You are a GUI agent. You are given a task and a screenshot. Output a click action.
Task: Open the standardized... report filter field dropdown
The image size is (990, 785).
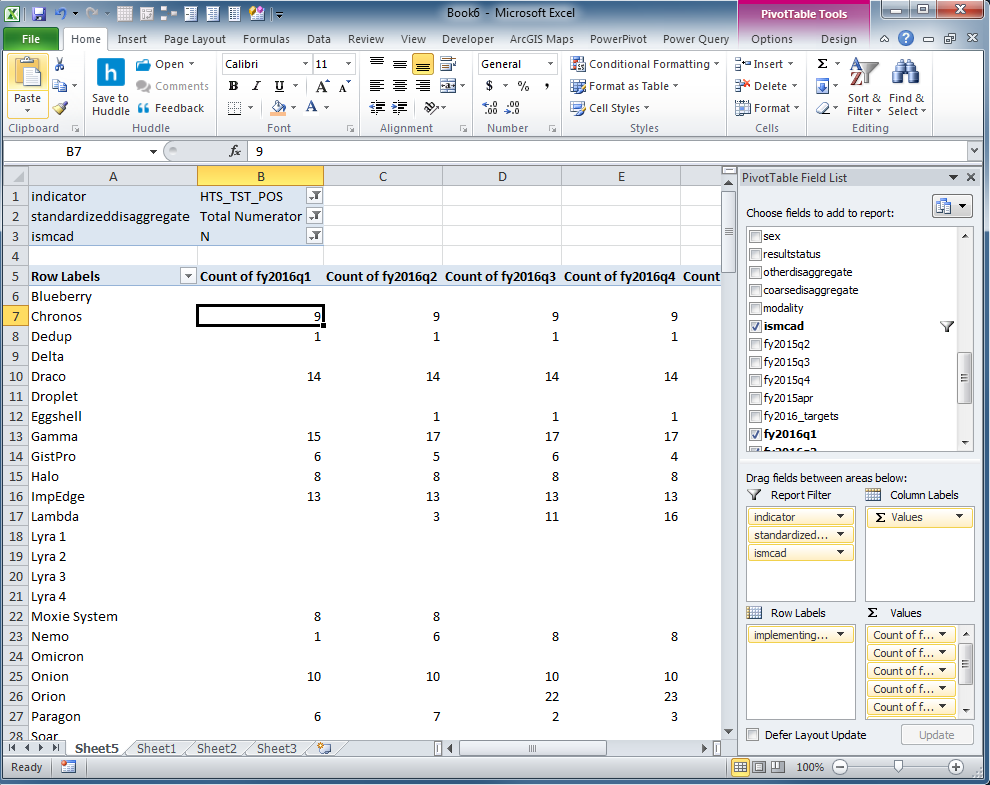pyautogui.click(x=840, y=534)
